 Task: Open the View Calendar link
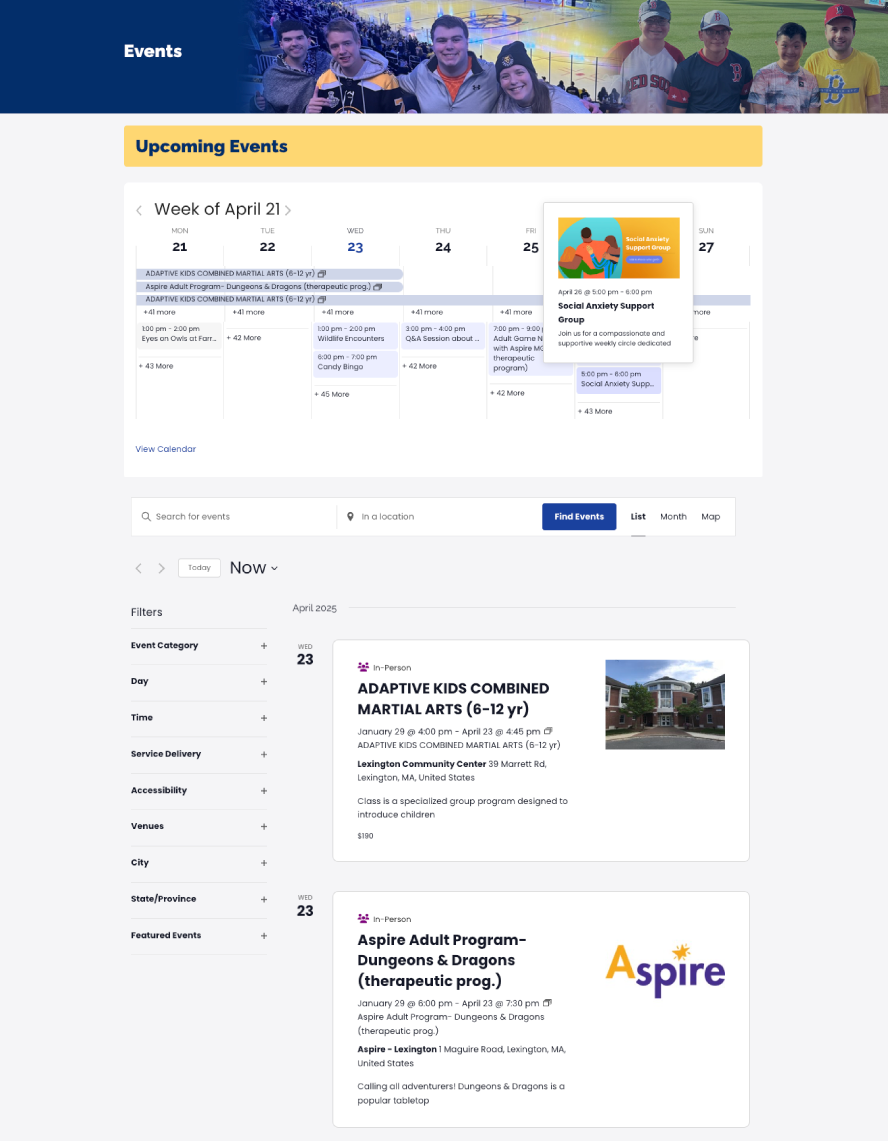click(165, 449)
